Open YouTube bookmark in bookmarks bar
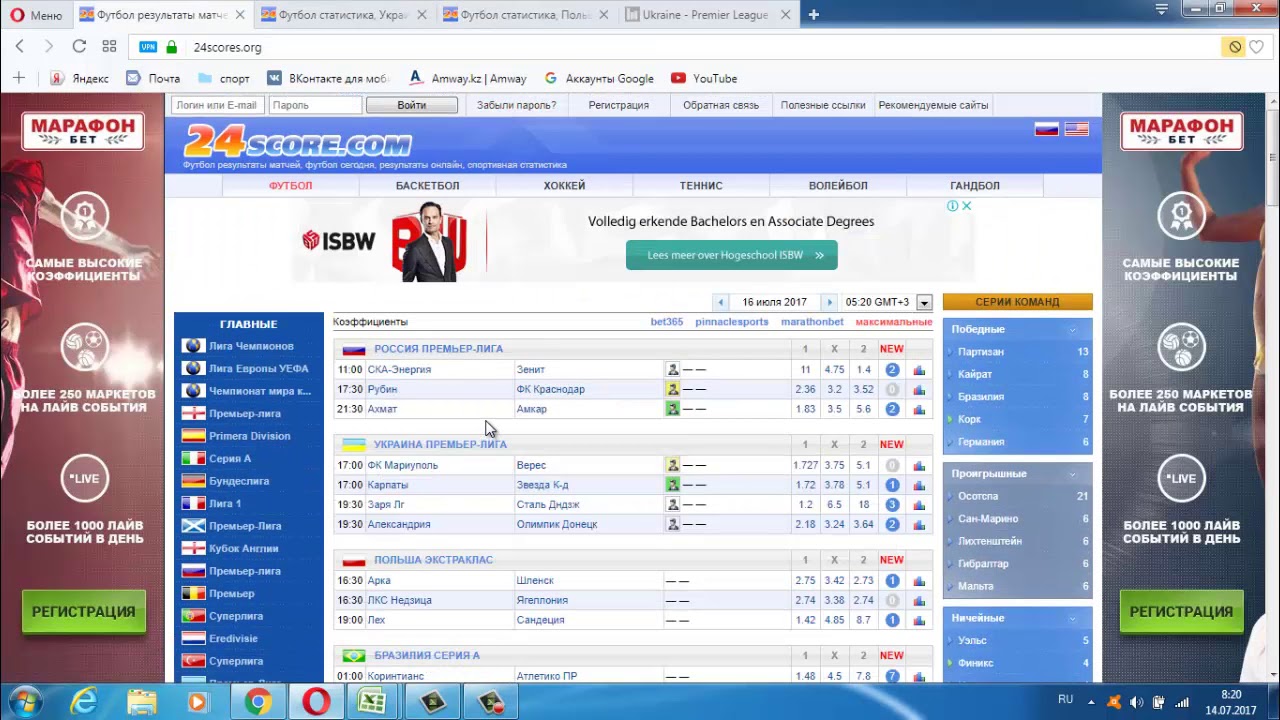The image size is (1280, 720). pos(704,78)
